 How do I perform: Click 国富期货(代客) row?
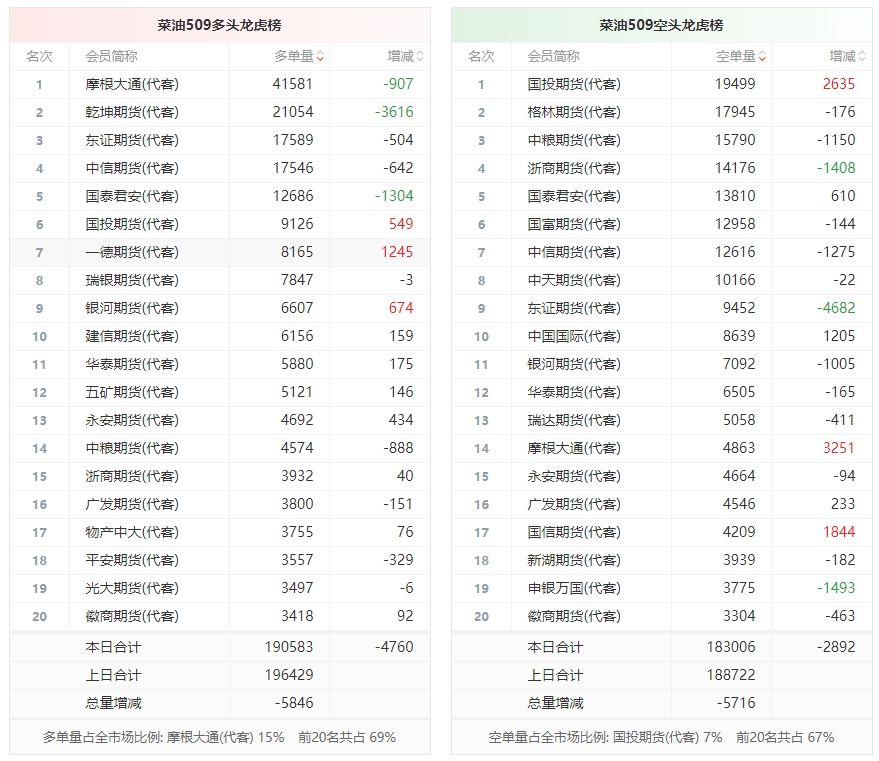tap(661, 224)
